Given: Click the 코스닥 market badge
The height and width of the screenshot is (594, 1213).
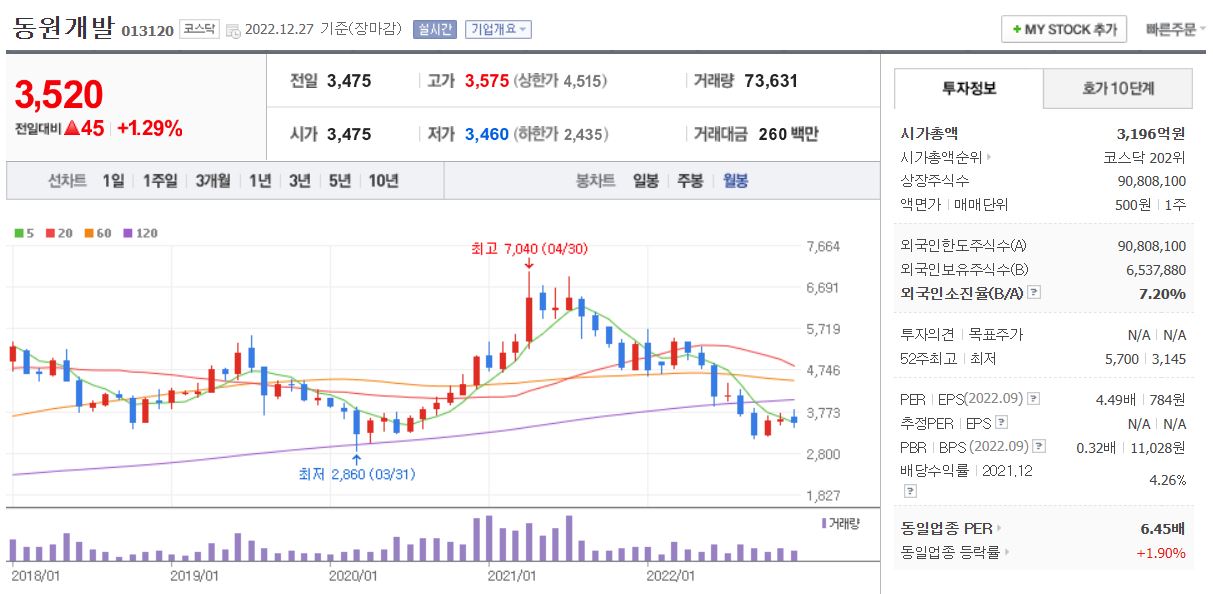Looking at the screenshot, I should (x=199, y=30).
